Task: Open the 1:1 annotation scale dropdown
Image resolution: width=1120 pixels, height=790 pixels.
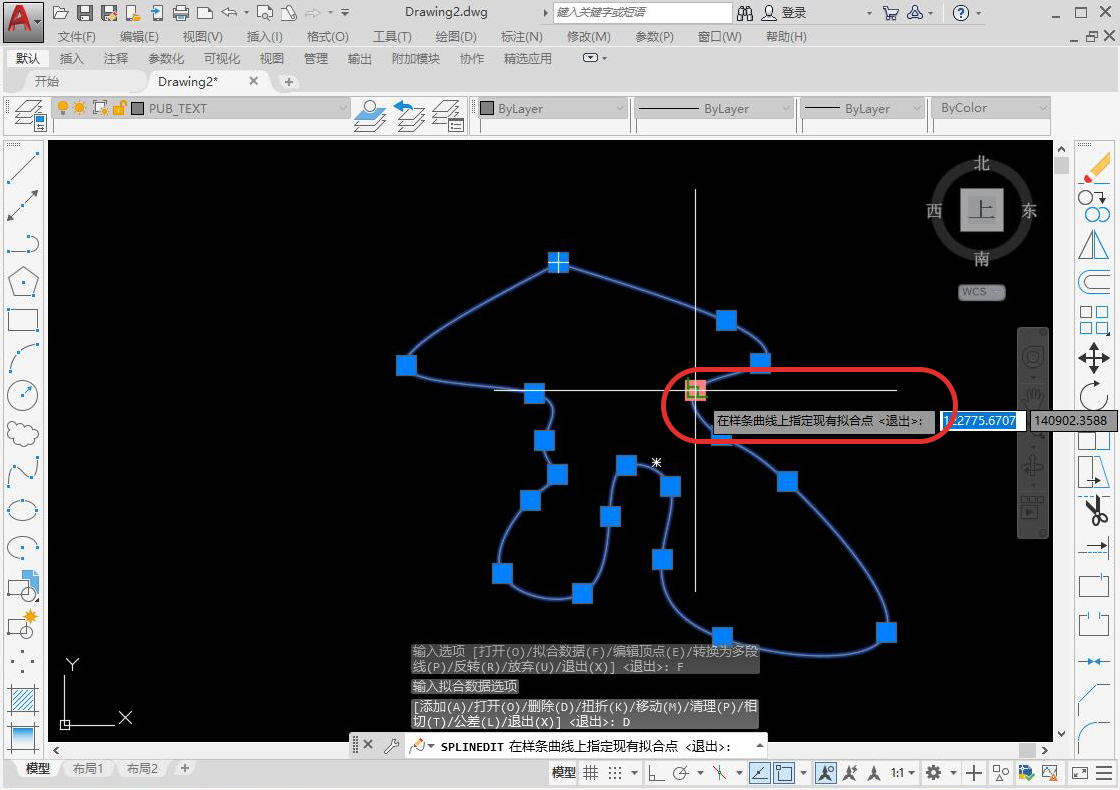Action: [x=902, y=772]
